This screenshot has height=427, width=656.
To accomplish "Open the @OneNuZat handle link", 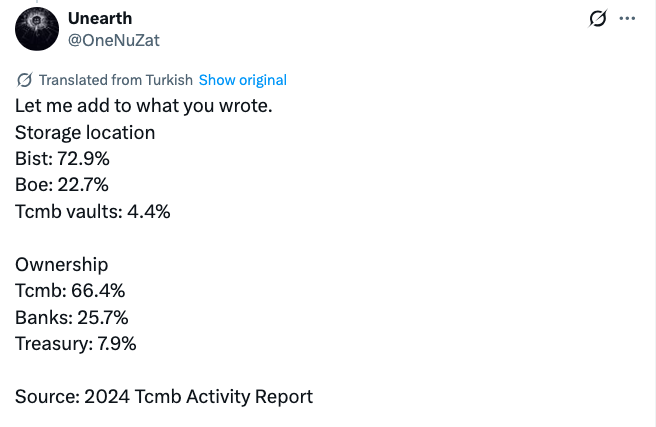I will [x=113, y=40].
